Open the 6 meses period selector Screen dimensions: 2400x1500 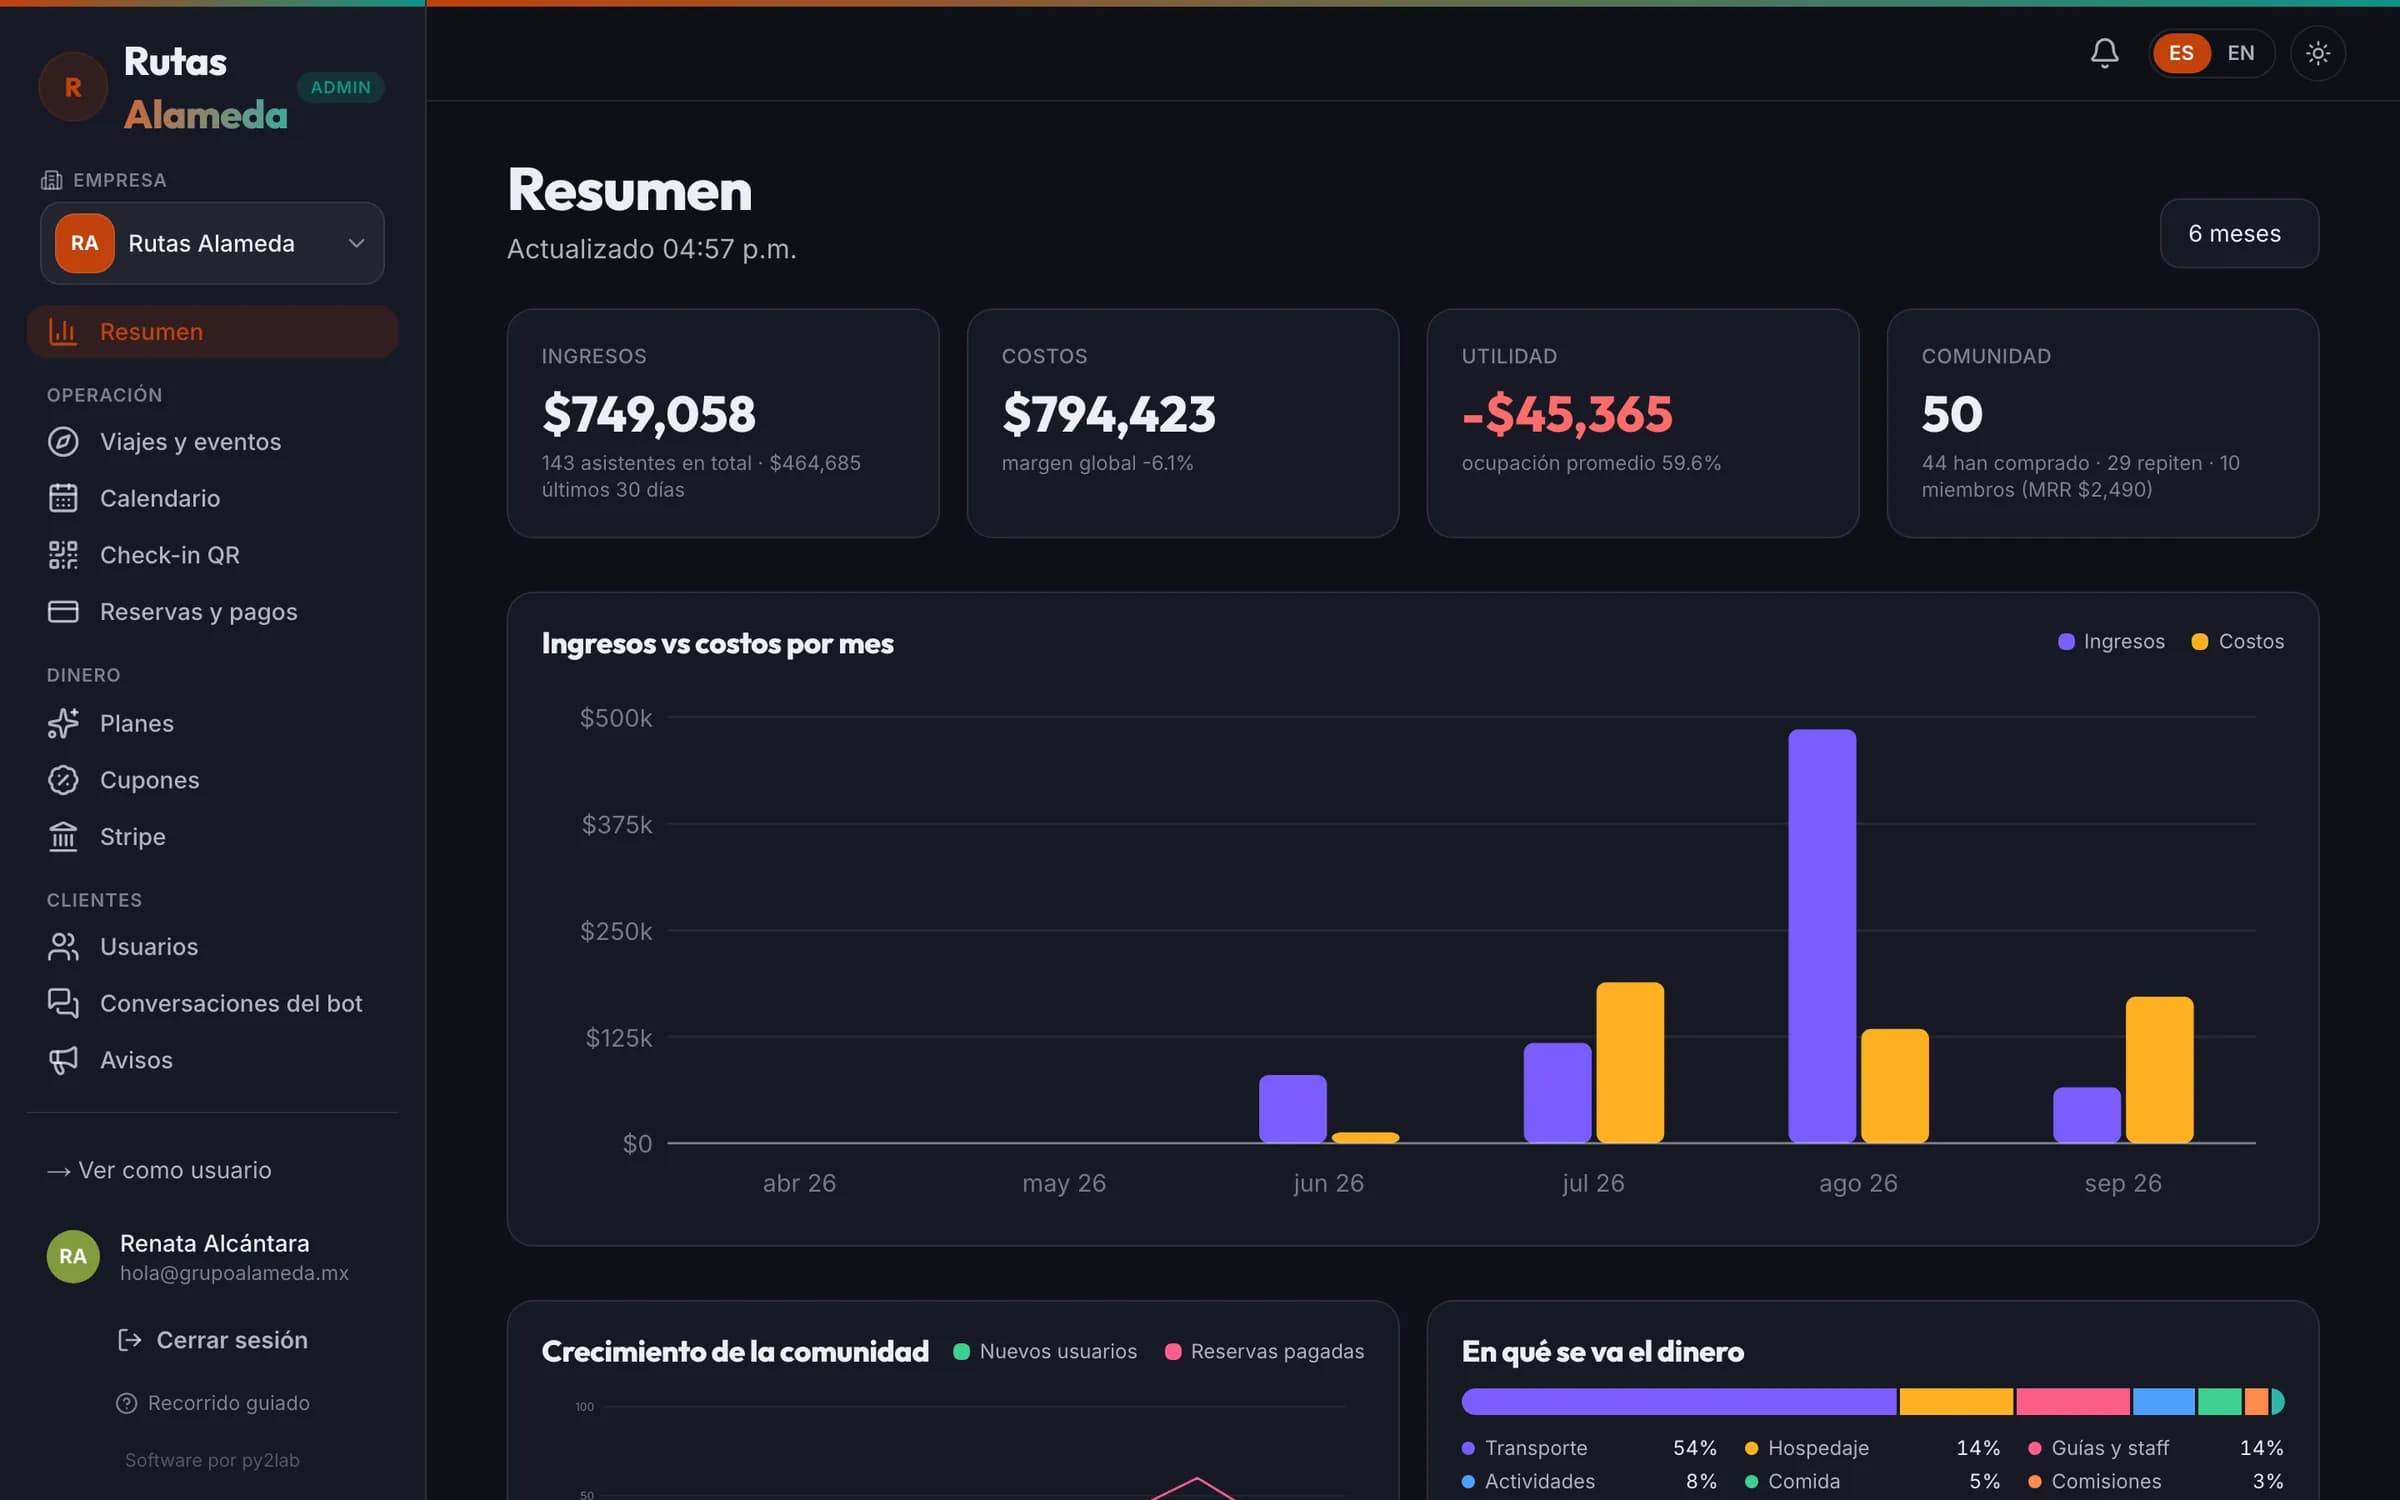click(x=2239, y=233)
